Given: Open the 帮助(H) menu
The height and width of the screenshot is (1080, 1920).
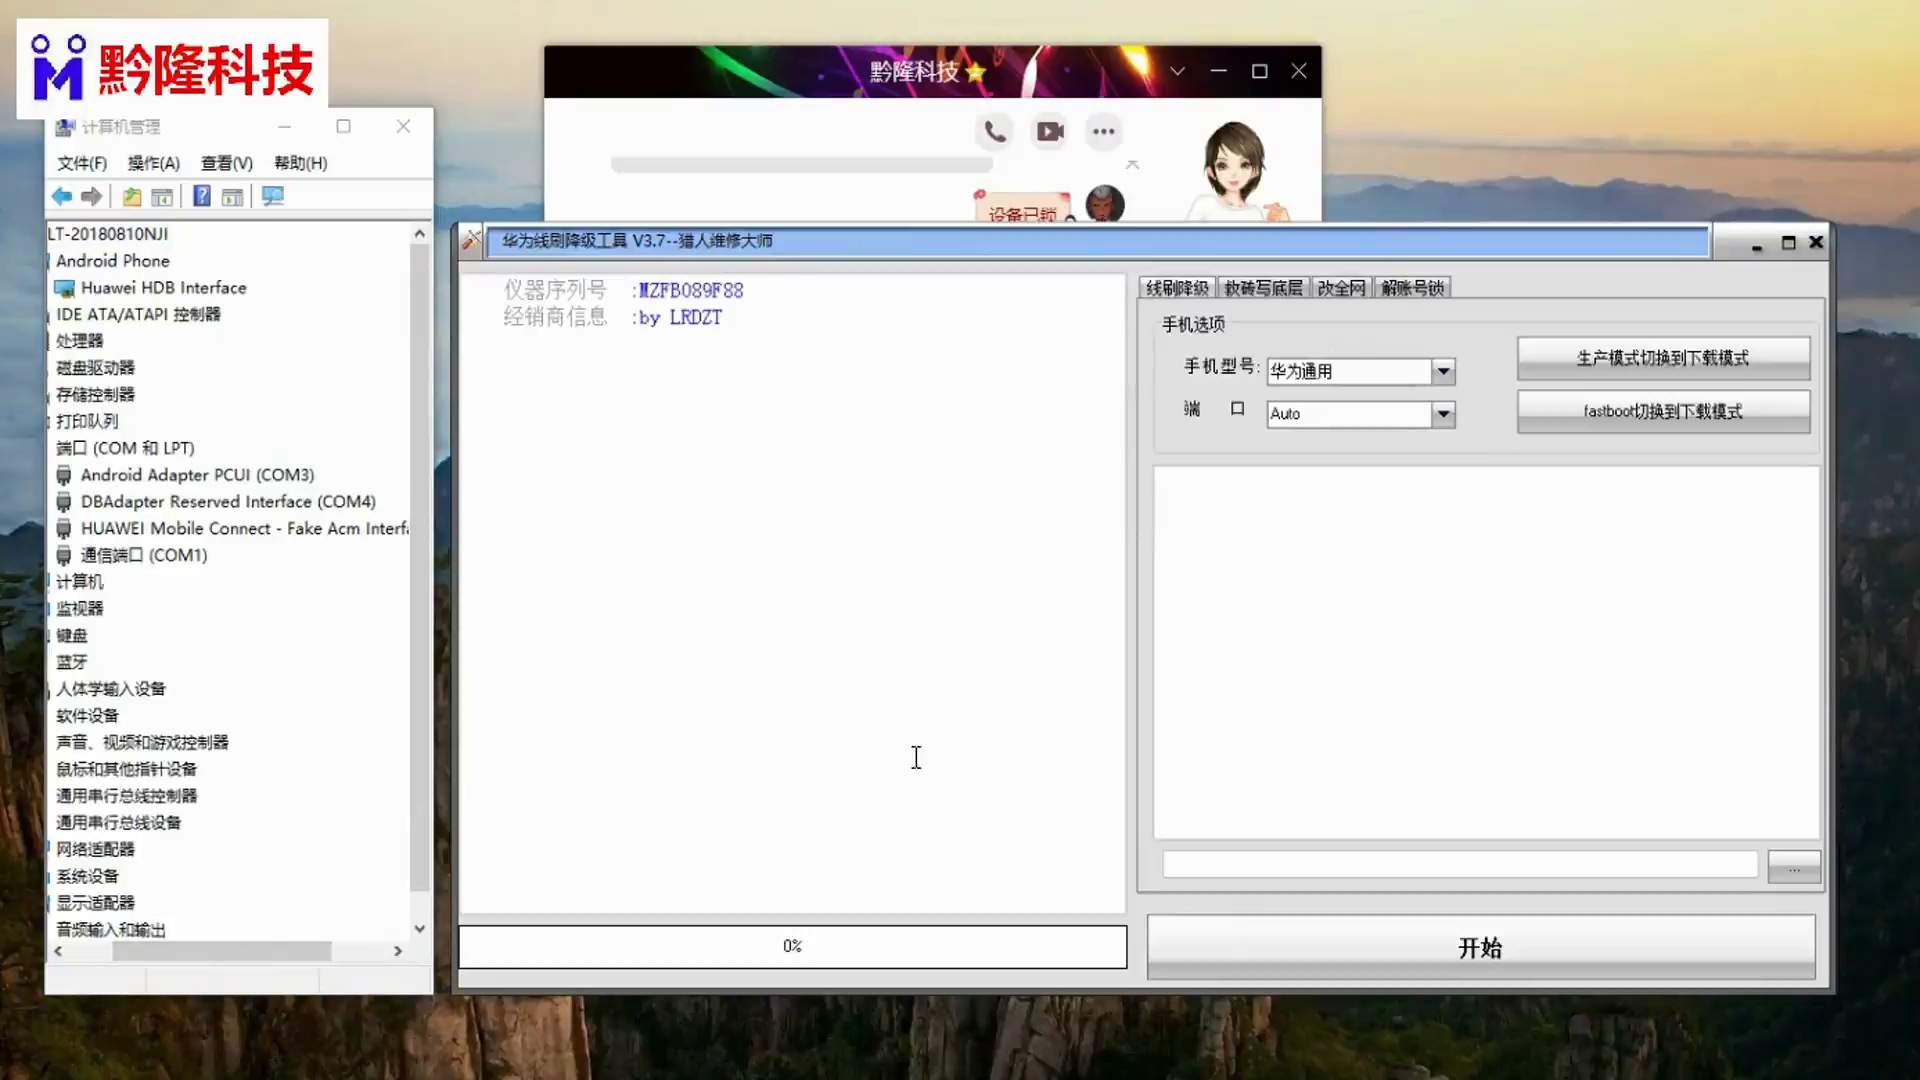Looking at the screenshot, I should (300, 163).
